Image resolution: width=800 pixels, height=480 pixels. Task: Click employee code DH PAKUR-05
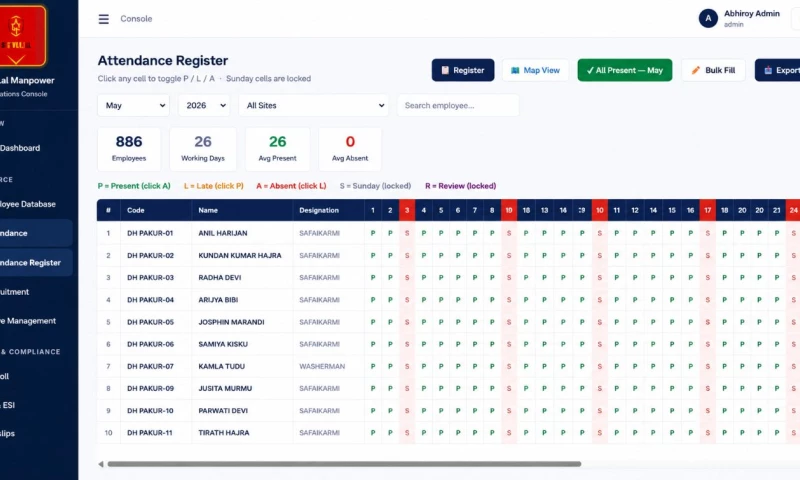pyautogui.click(x=151, y=322)
